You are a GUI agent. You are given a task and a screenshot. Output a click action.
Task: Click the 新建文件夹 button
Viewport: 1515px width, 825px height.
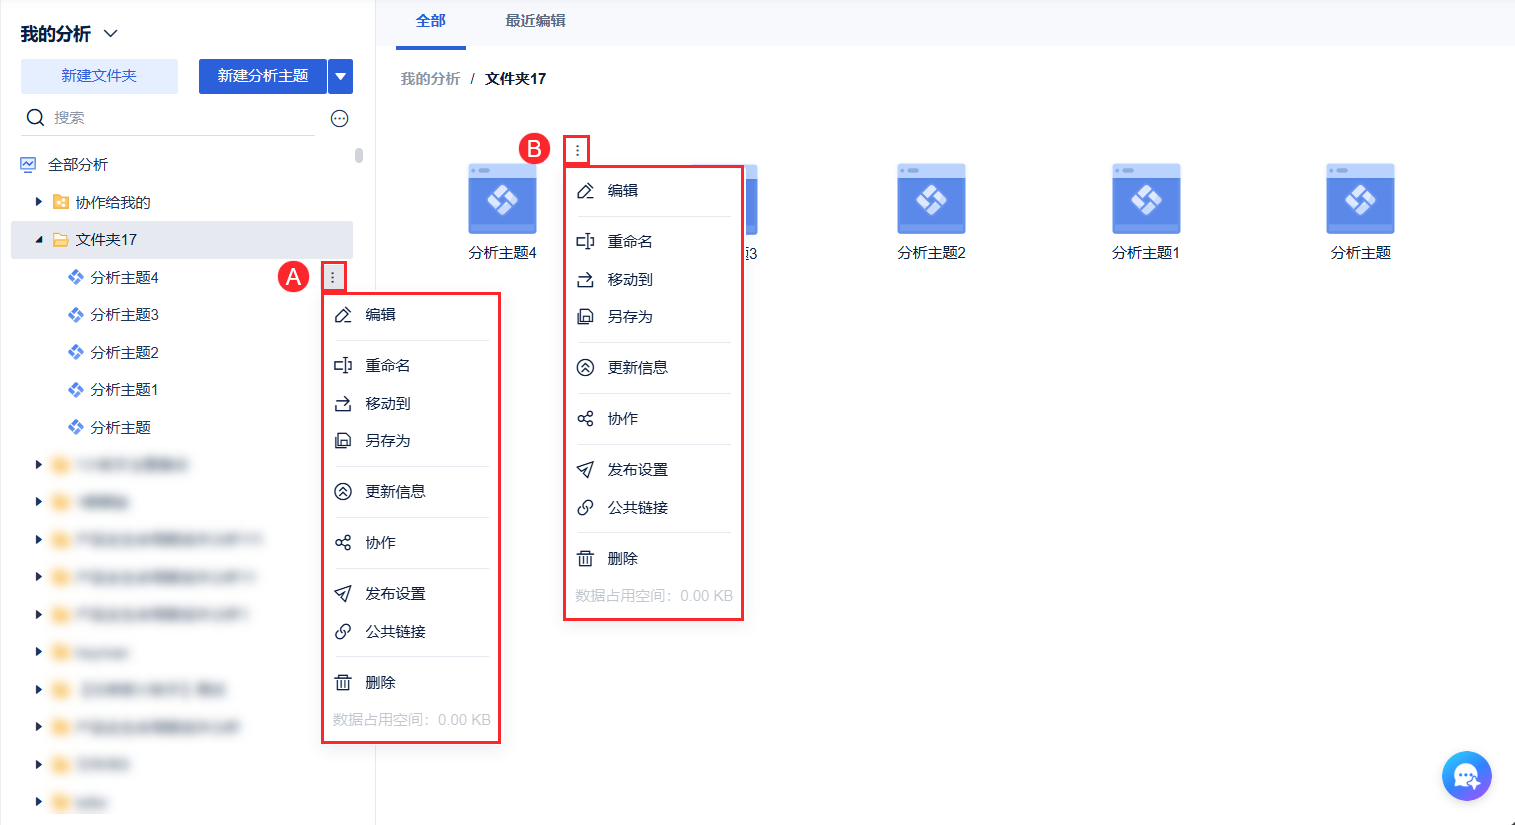pyautogui.click(x=99, y=76)
